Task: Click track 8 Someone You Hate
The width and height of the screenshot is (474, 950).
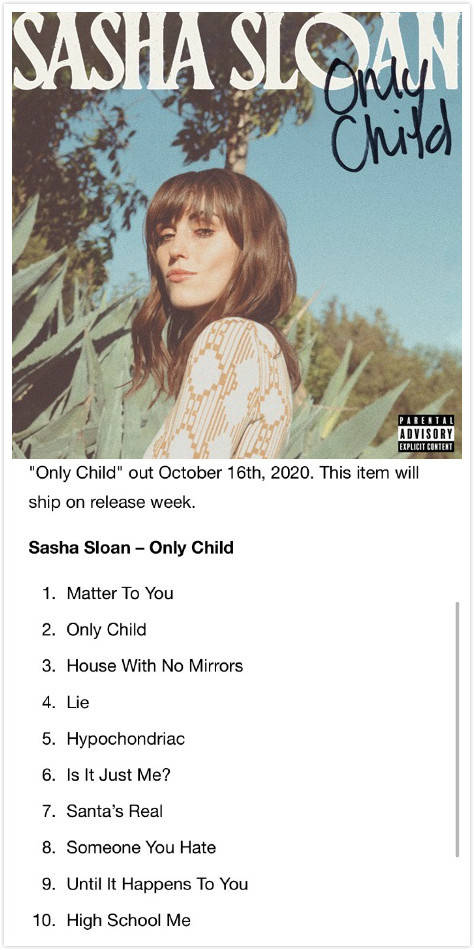Action: [x=141, y=847]
